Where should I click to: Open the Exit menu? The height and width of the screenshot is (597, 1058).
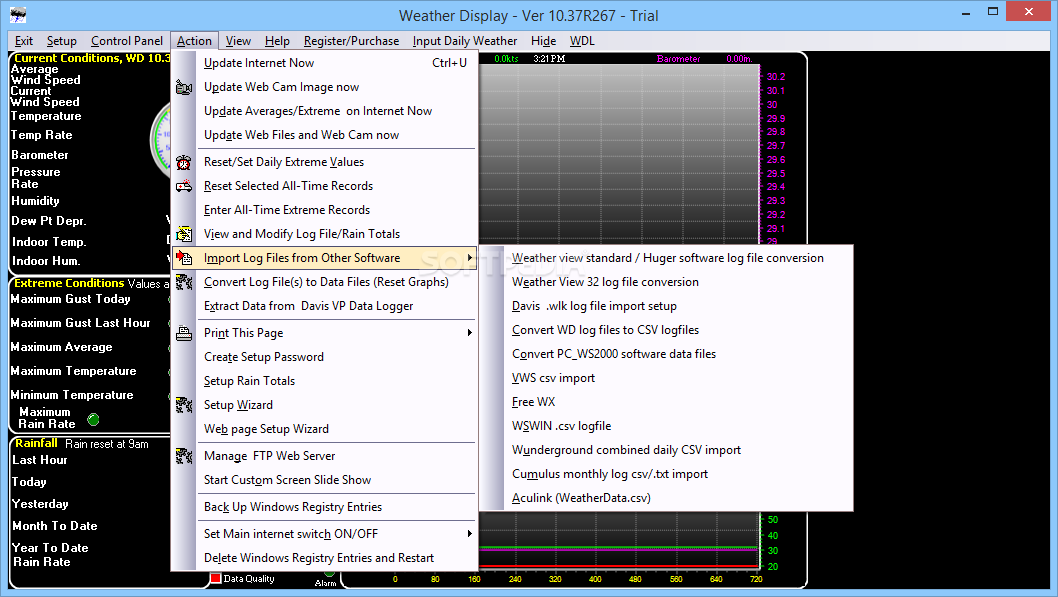point(24,41)
